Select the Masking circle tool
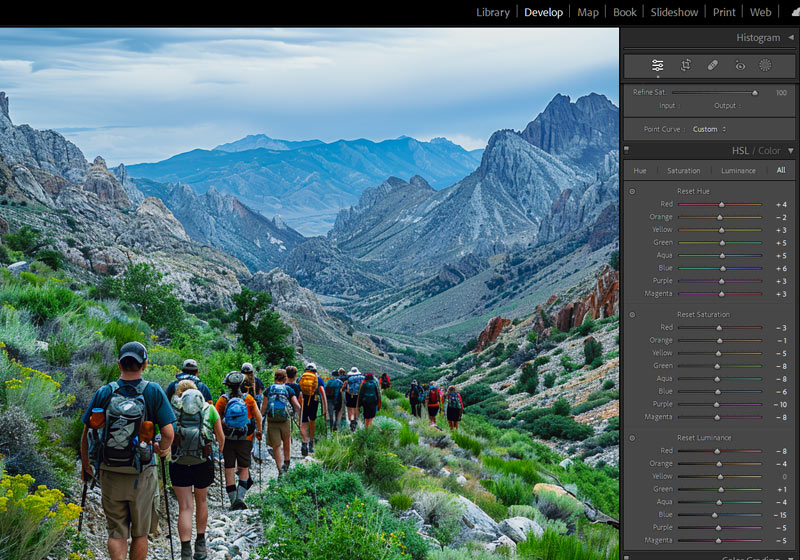Screen dimensions: 800x560 tap(765, 65)
